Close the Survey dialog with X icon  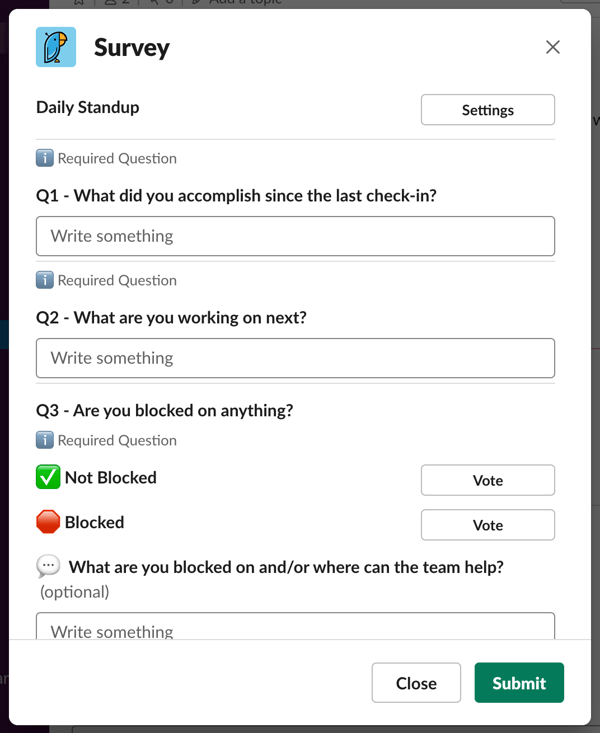click(x=553, y=47)
